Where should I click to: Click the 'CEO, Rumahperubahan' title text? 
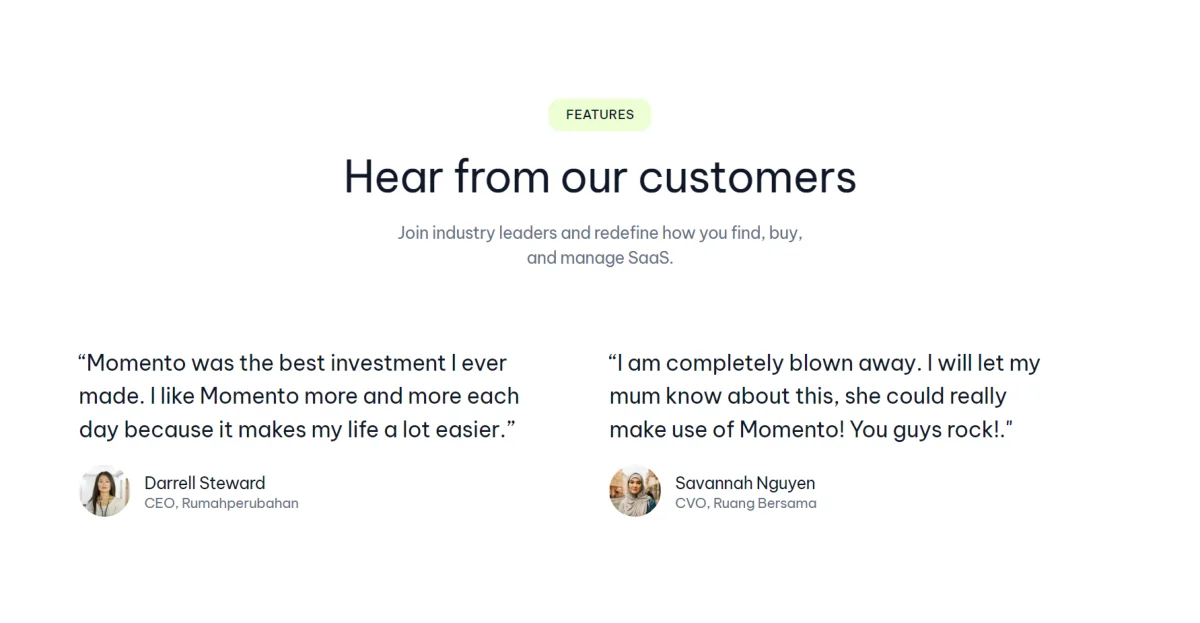coord(221,503)
